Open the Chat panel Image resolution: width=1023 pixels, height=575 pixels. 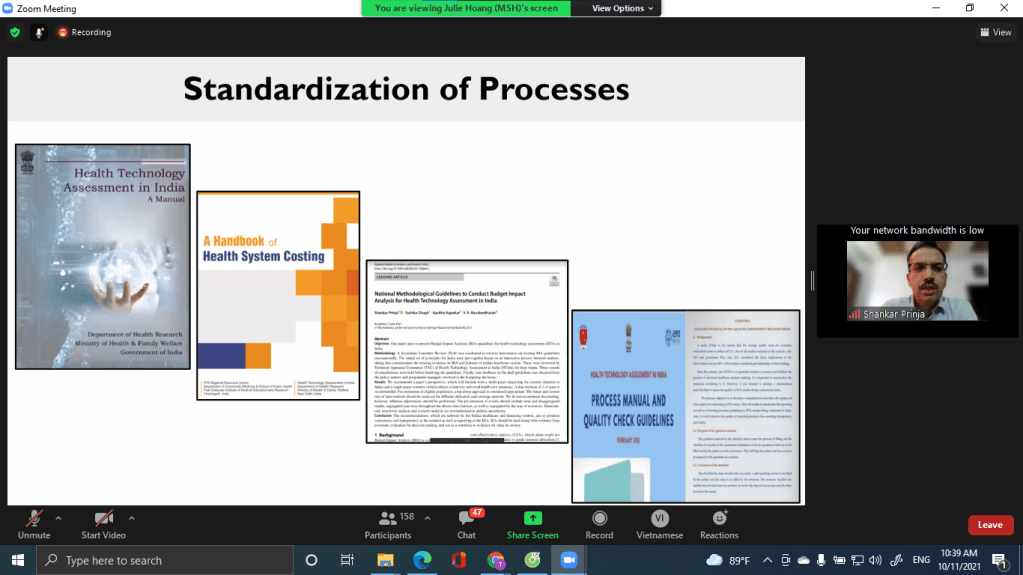[466, 523]
